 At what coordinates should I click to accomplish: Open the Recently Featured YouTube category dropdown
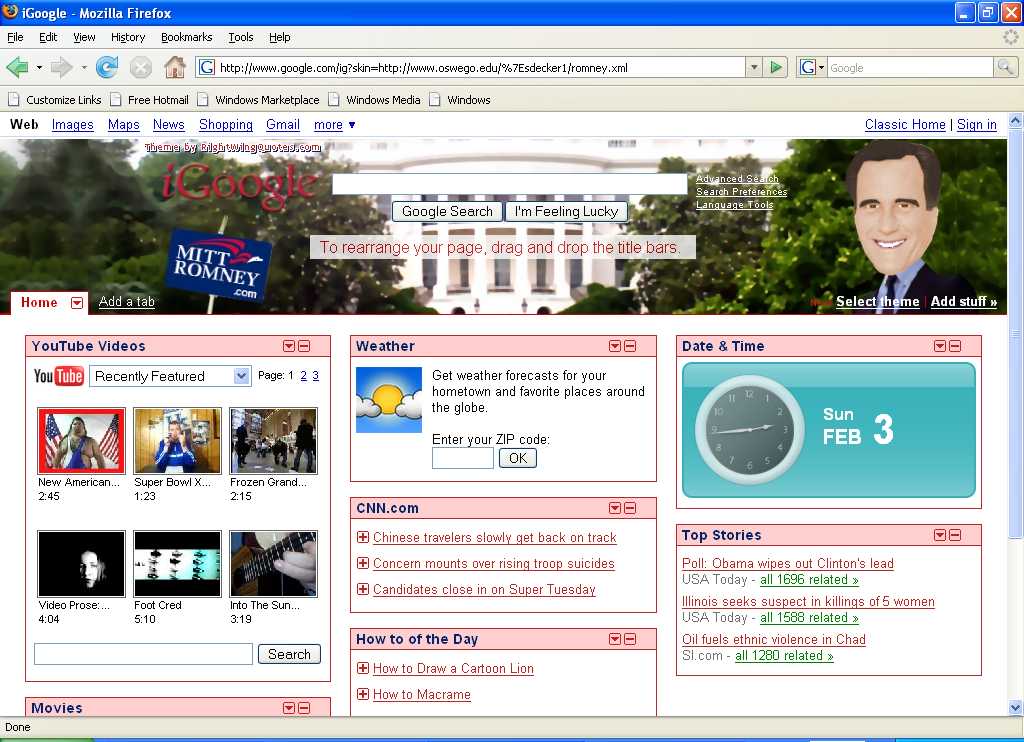[170, 376]
